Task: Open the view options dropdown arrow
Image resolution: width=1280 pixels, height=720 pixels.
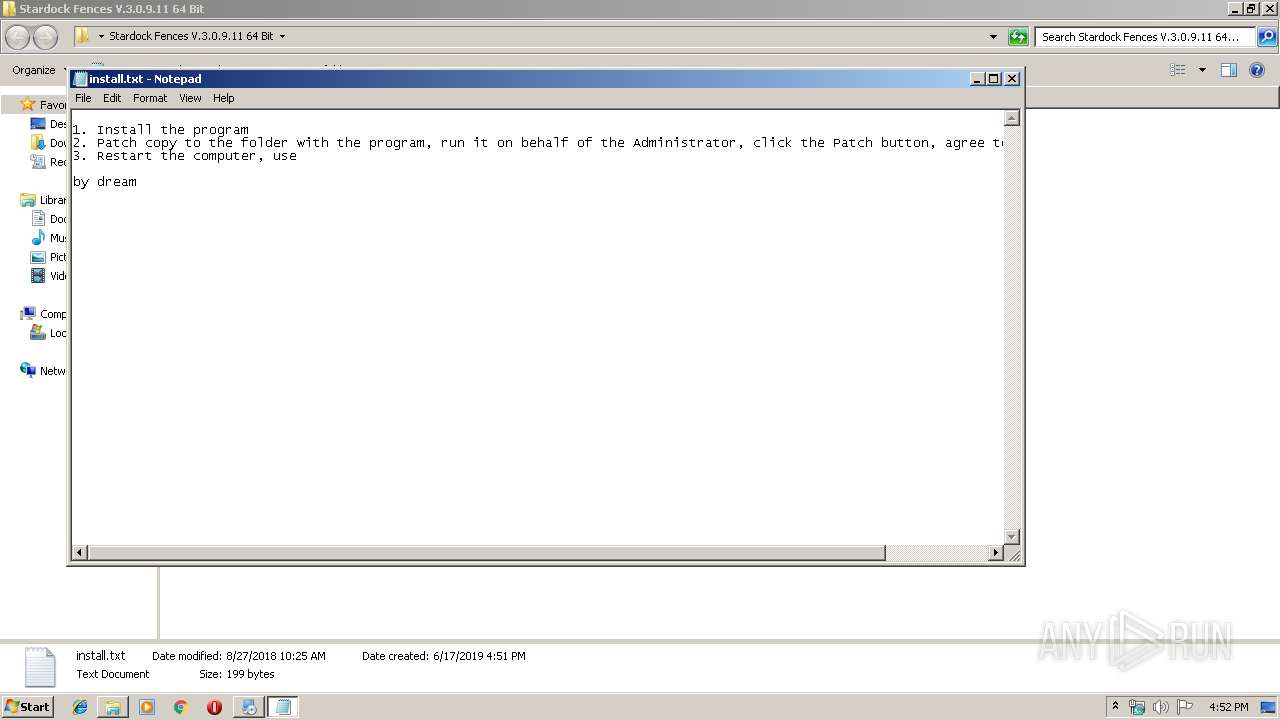Action: [x=1202, y=70]
